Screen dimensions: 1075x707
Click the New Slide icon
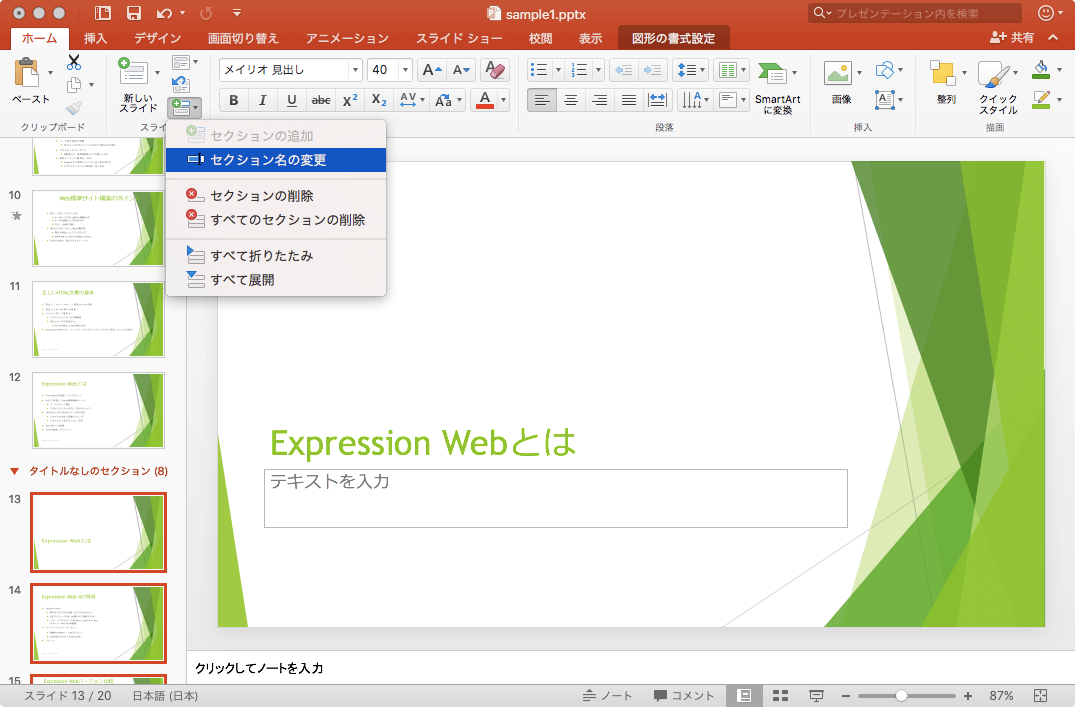(x=133, y=72)
